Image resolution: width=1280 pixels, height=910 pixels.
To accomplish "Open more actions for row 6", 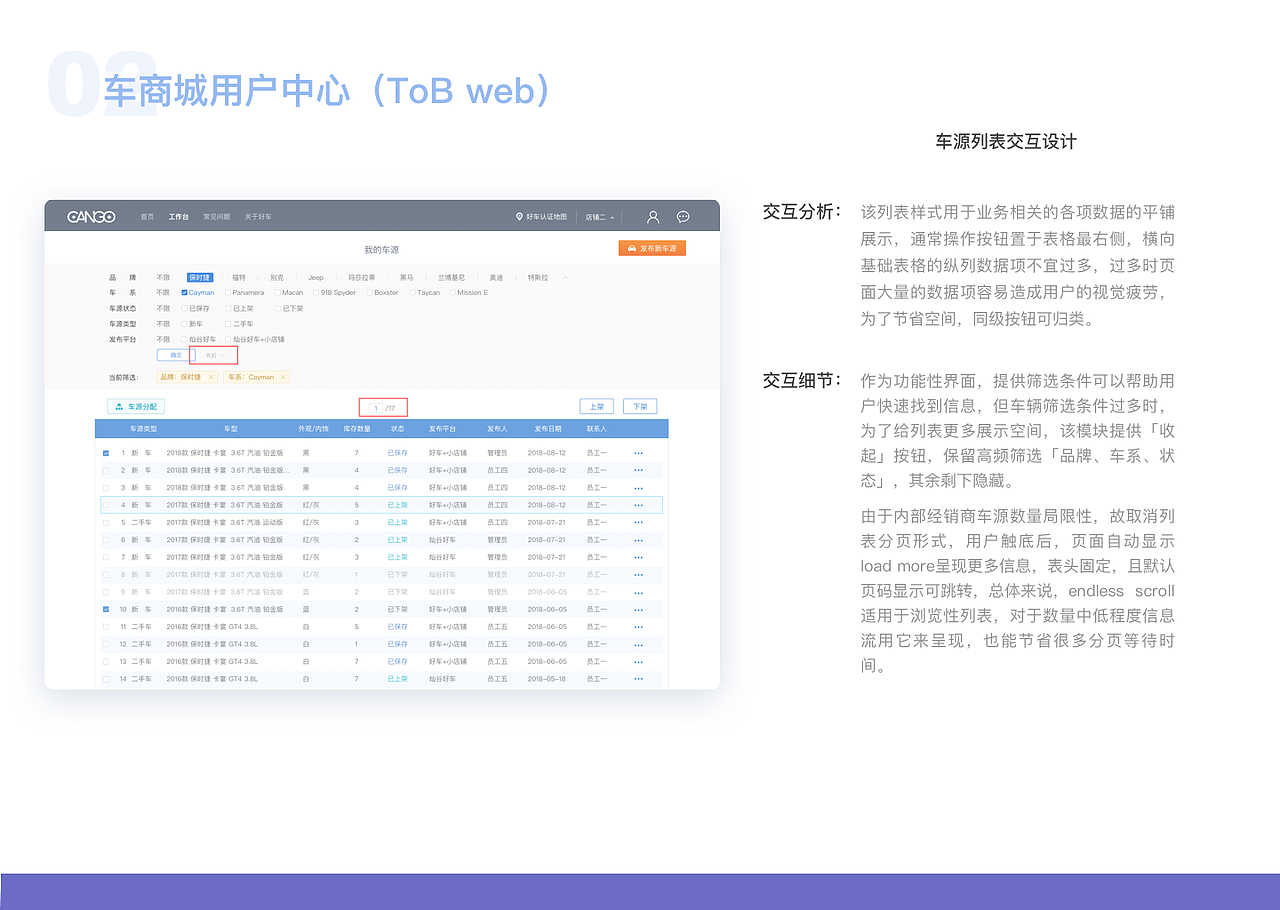I will [638, 540].
